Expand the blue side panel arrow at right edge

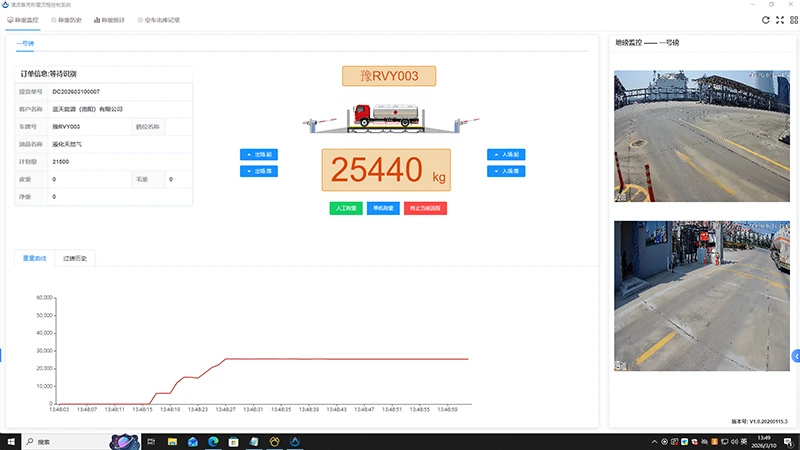pos(796,356)
